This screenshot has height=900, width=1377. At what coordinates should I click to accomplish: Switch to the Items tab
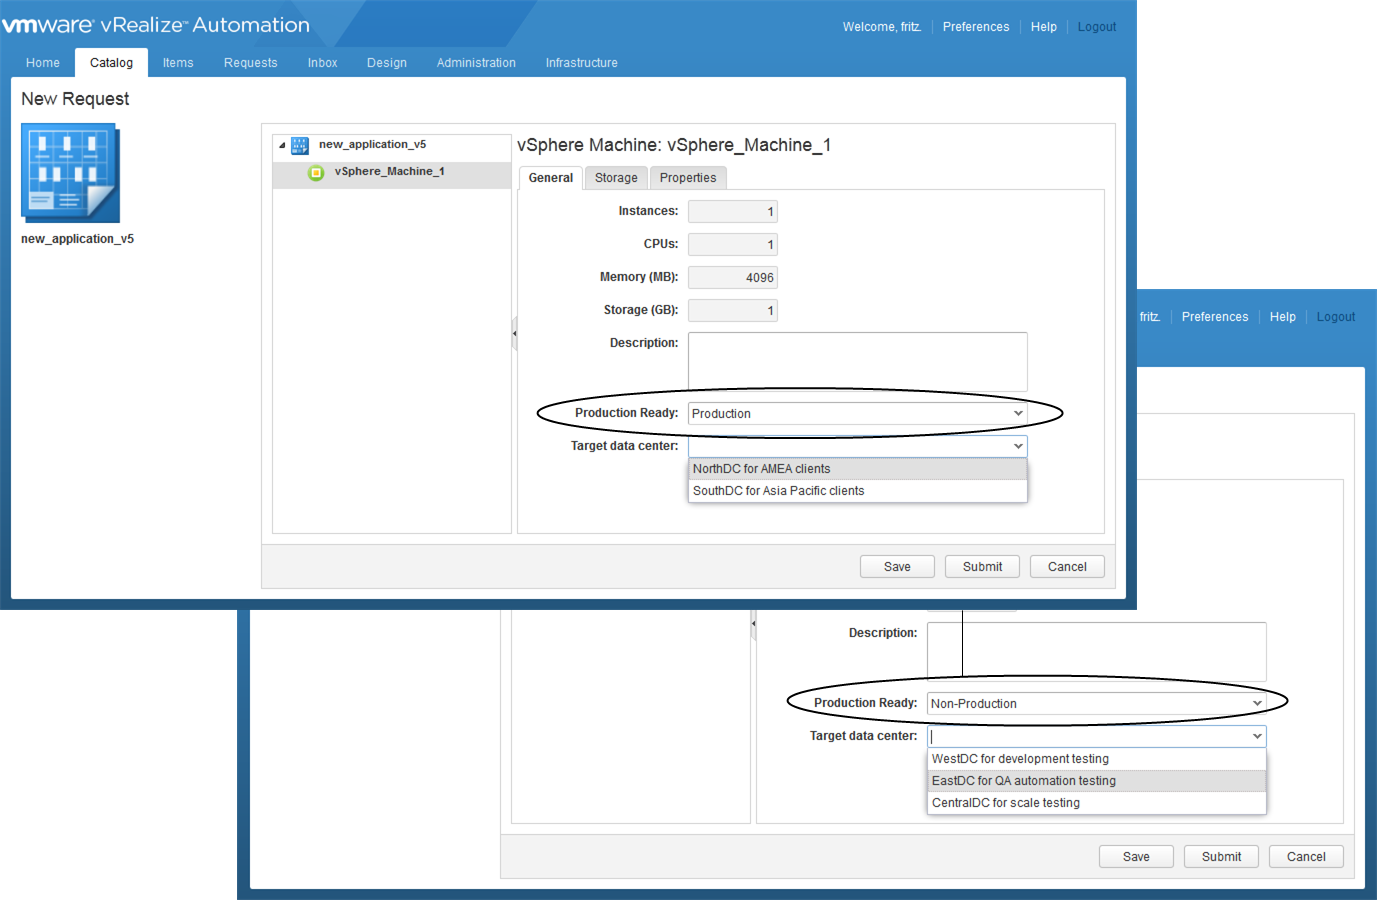tap(178, 62)
